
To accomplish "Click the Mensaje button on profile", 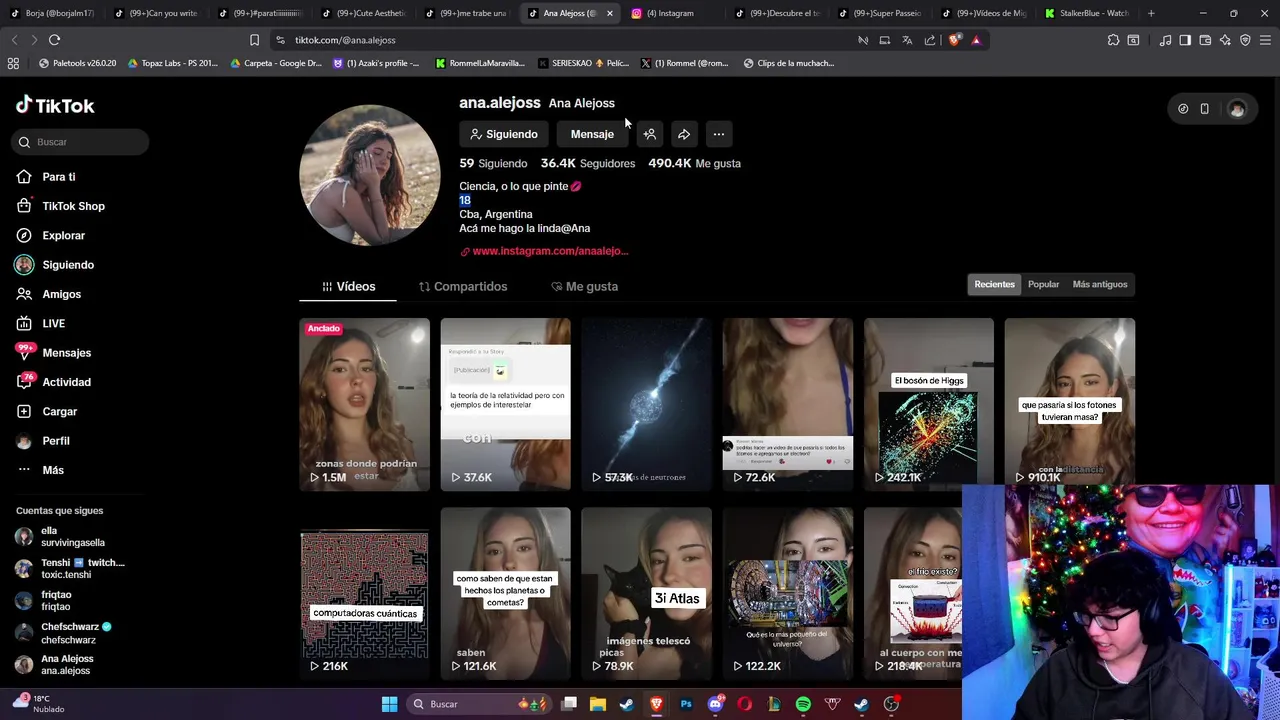I will pos(592,134).
